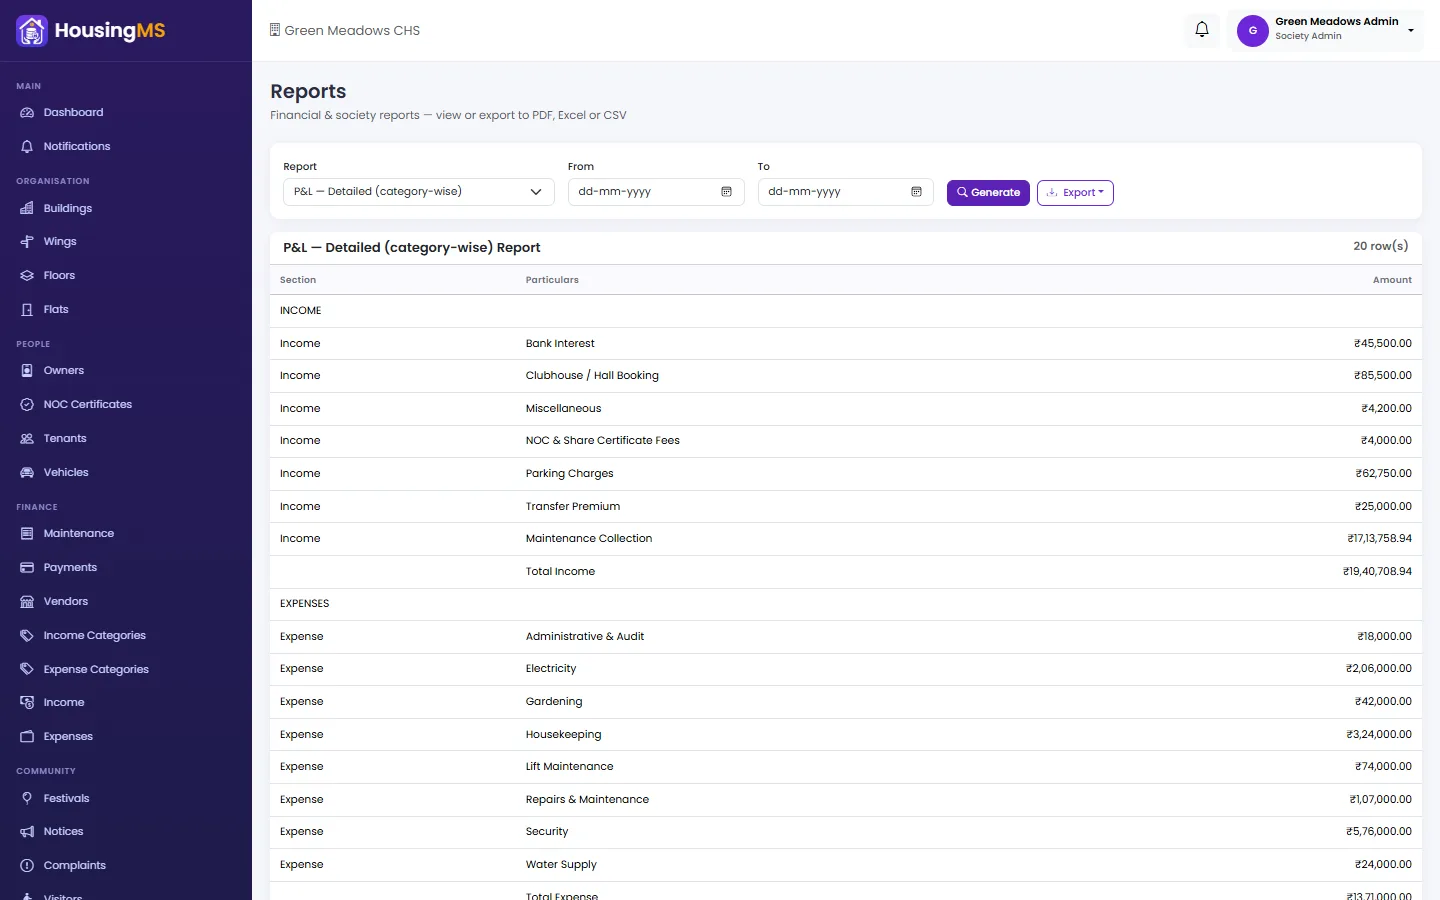Image resolution: width=1440 pixels, height=900 pixels.
Task: Click the HousingMS logo icon
Action: [32, 31]
